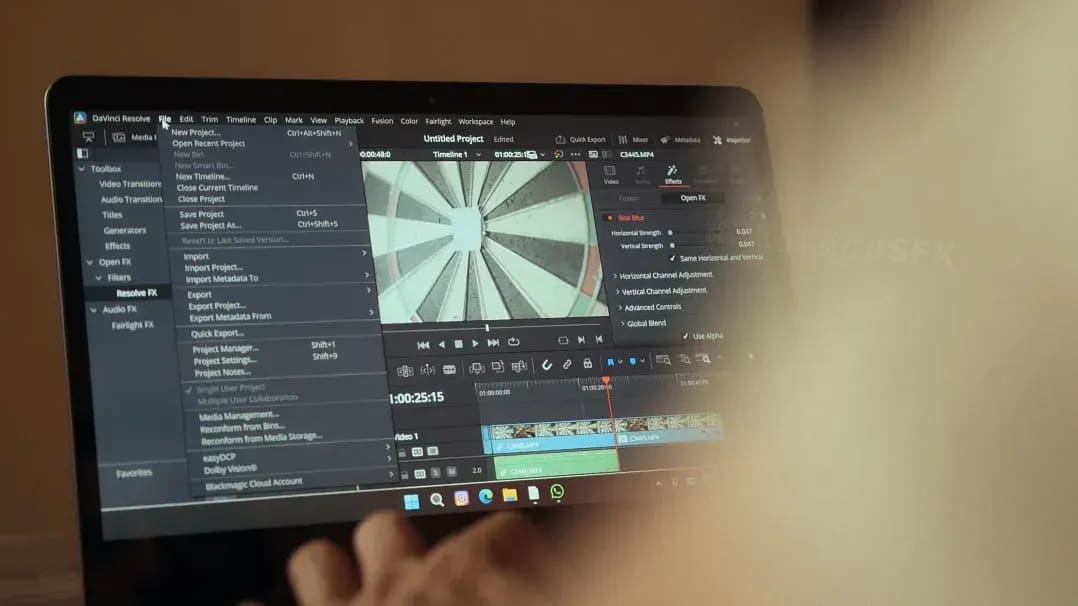1078x606 pixels.
Task: Collapse the Toolbox tree in the effects panel
Action: tap(82, 169)
